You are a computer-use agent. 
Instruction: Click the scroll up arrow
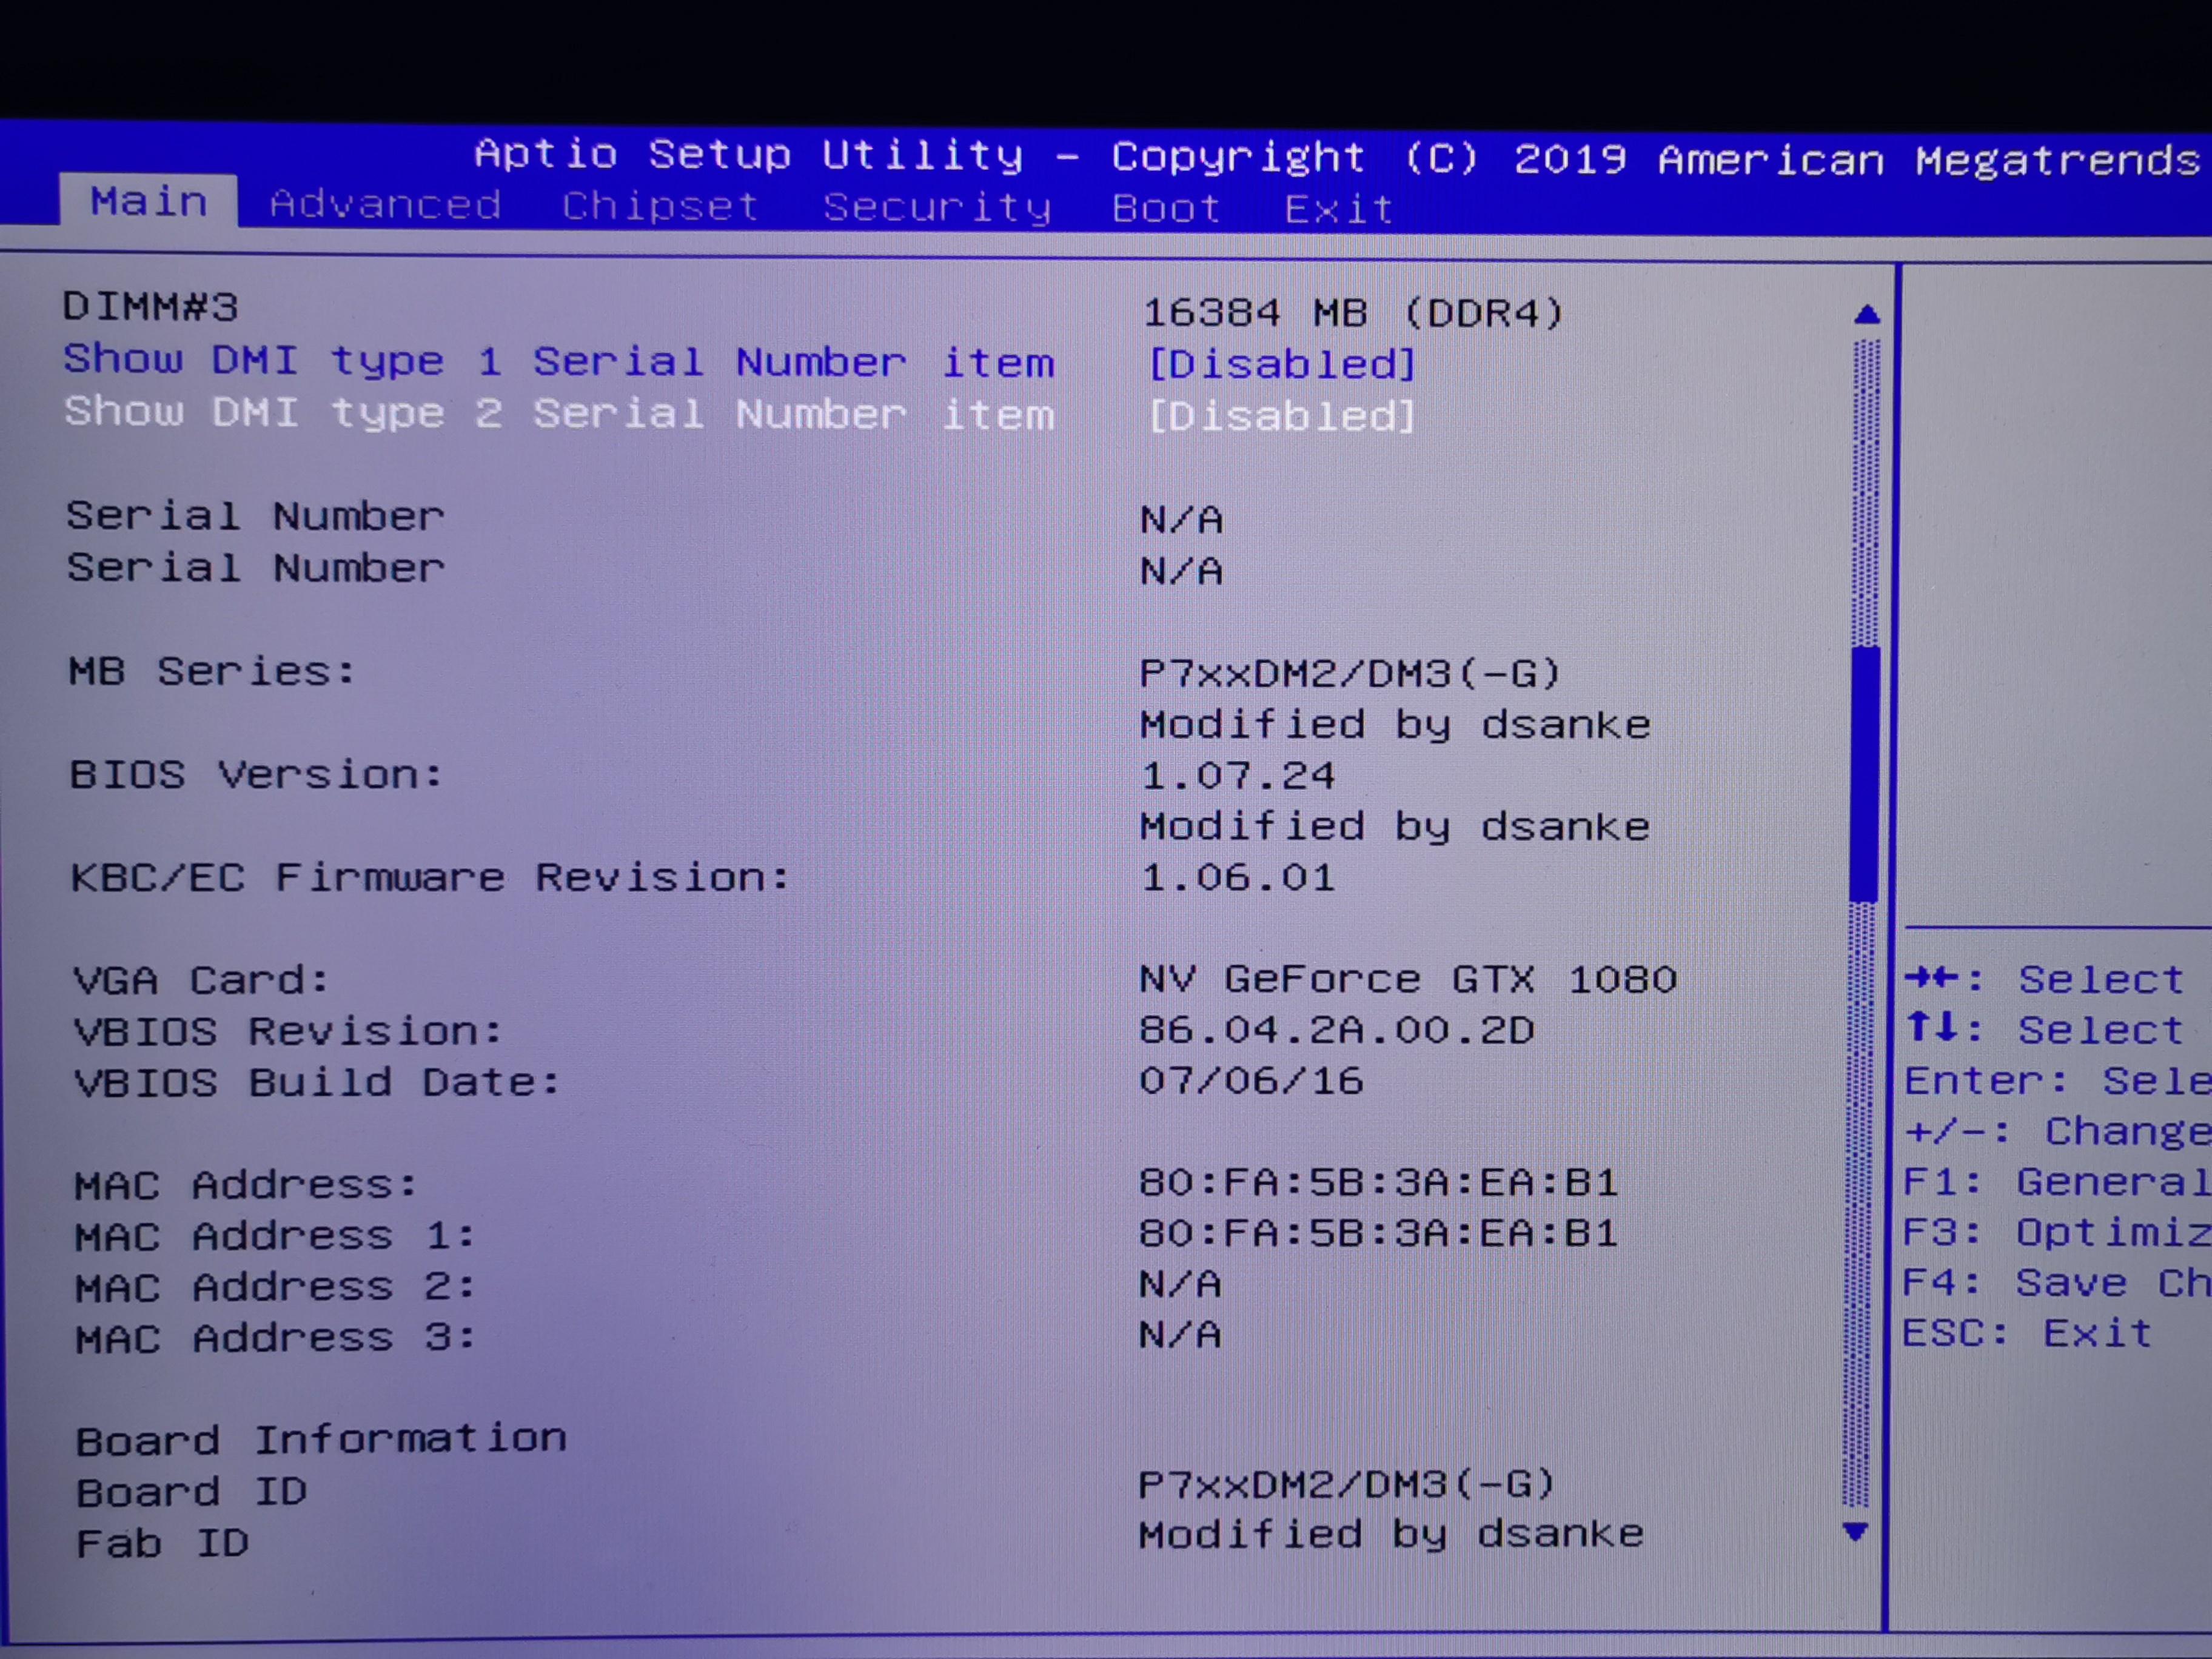(1866, 315)
